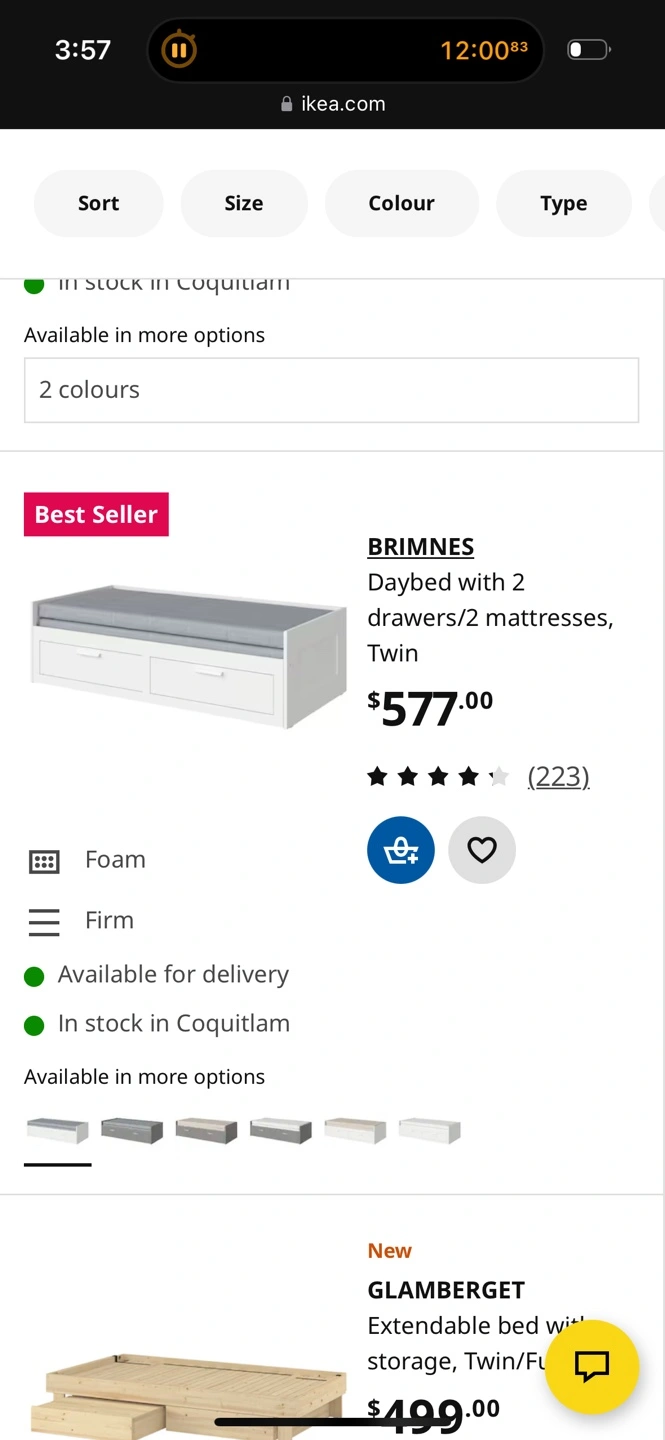Choose the last all-white daybed variant
This screenshot has height=1440, width=665.
(429, 1131)
